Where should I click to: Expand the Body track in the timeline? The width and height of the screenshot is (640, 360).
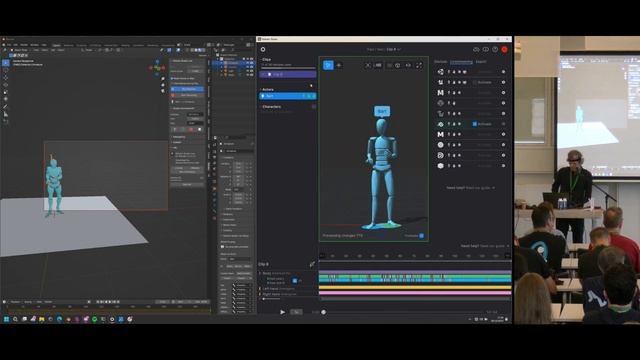[x=260, y=273]
